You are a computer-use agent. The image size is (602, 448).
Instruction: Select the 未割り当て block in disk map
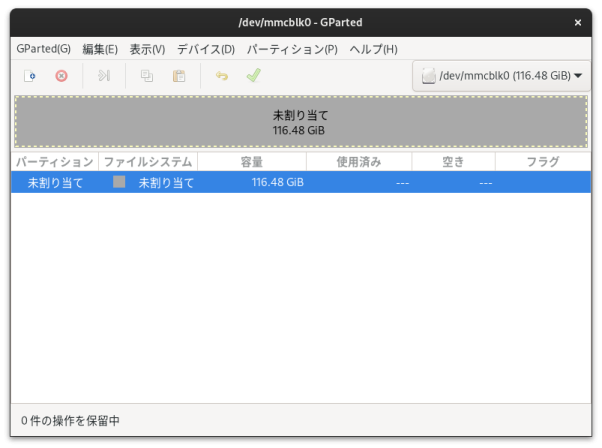click(x=301, y=122)
